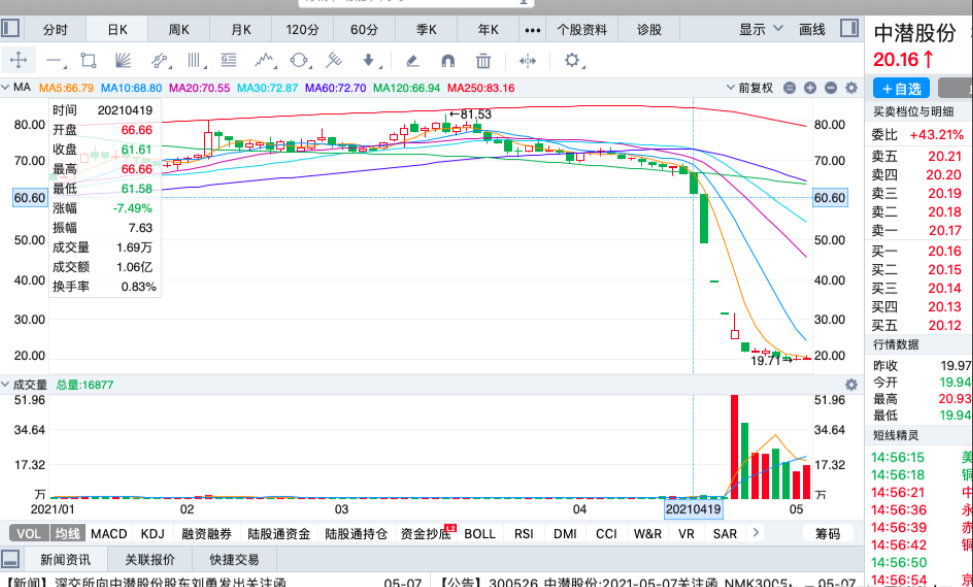Toggle the VOL volume indicator
The height and width of the screenshot is (587, 973).
pyautogui.click(x=27, y=533)
